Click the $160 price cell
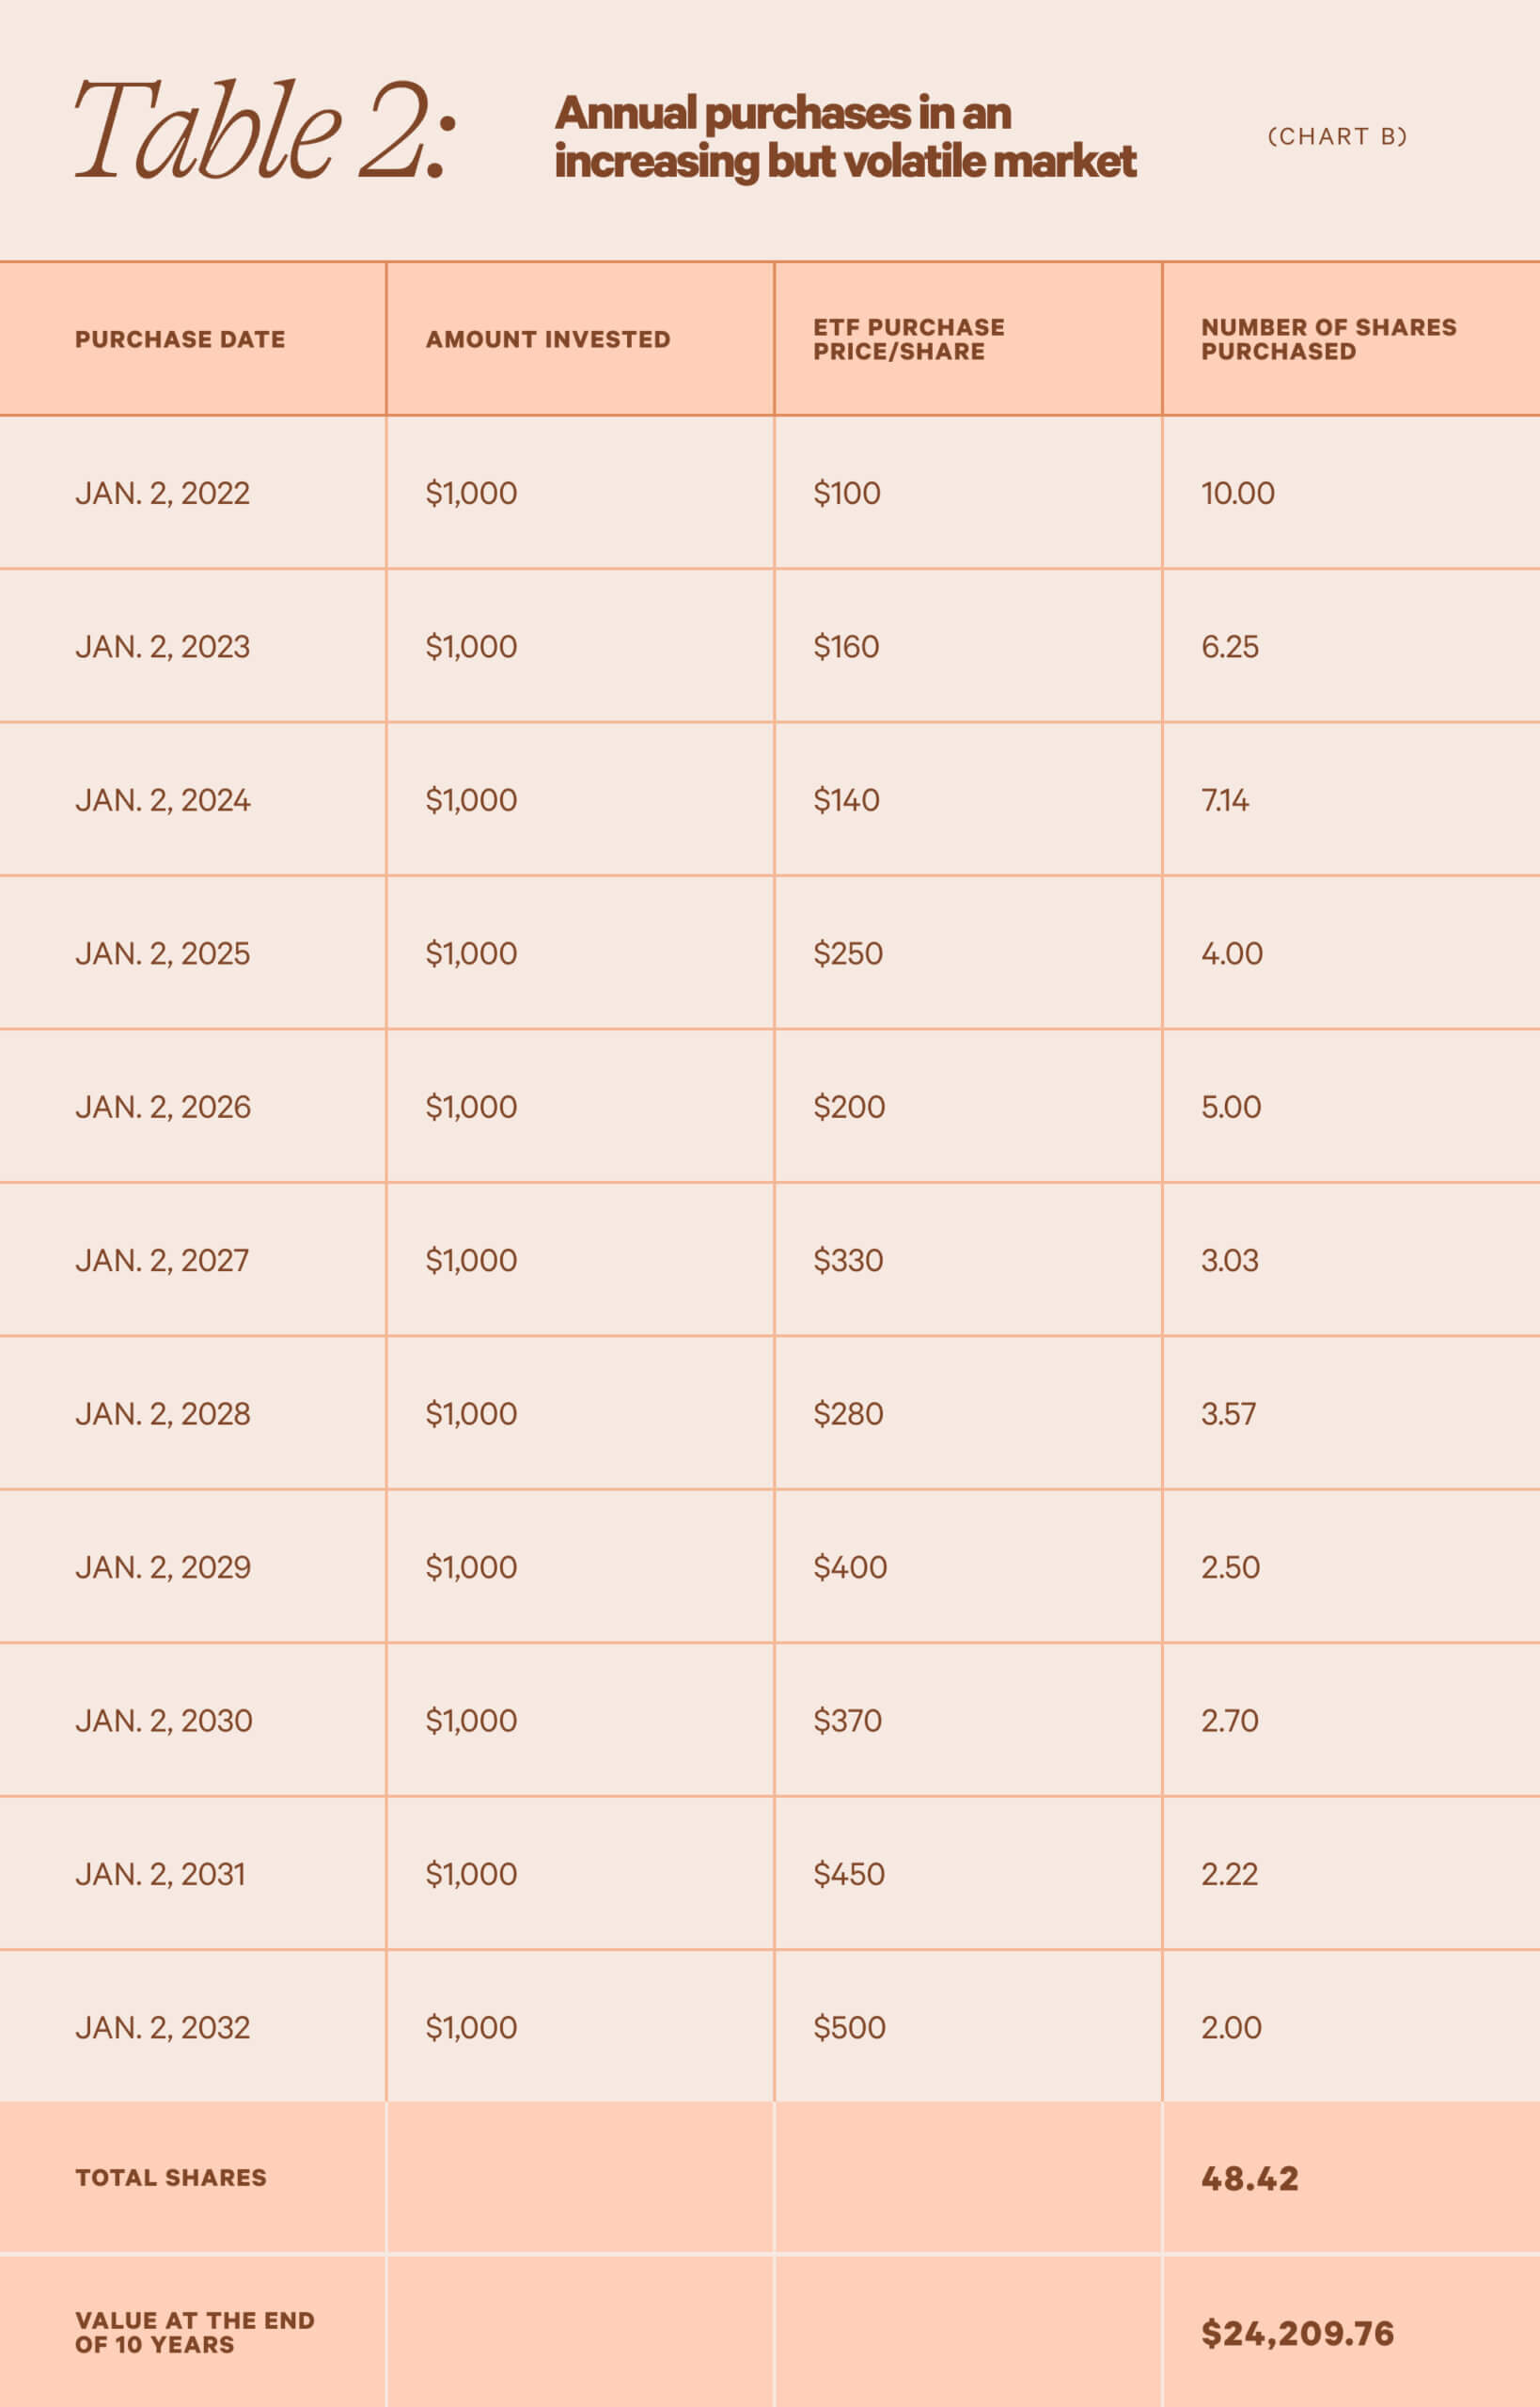 coord(846,647)
